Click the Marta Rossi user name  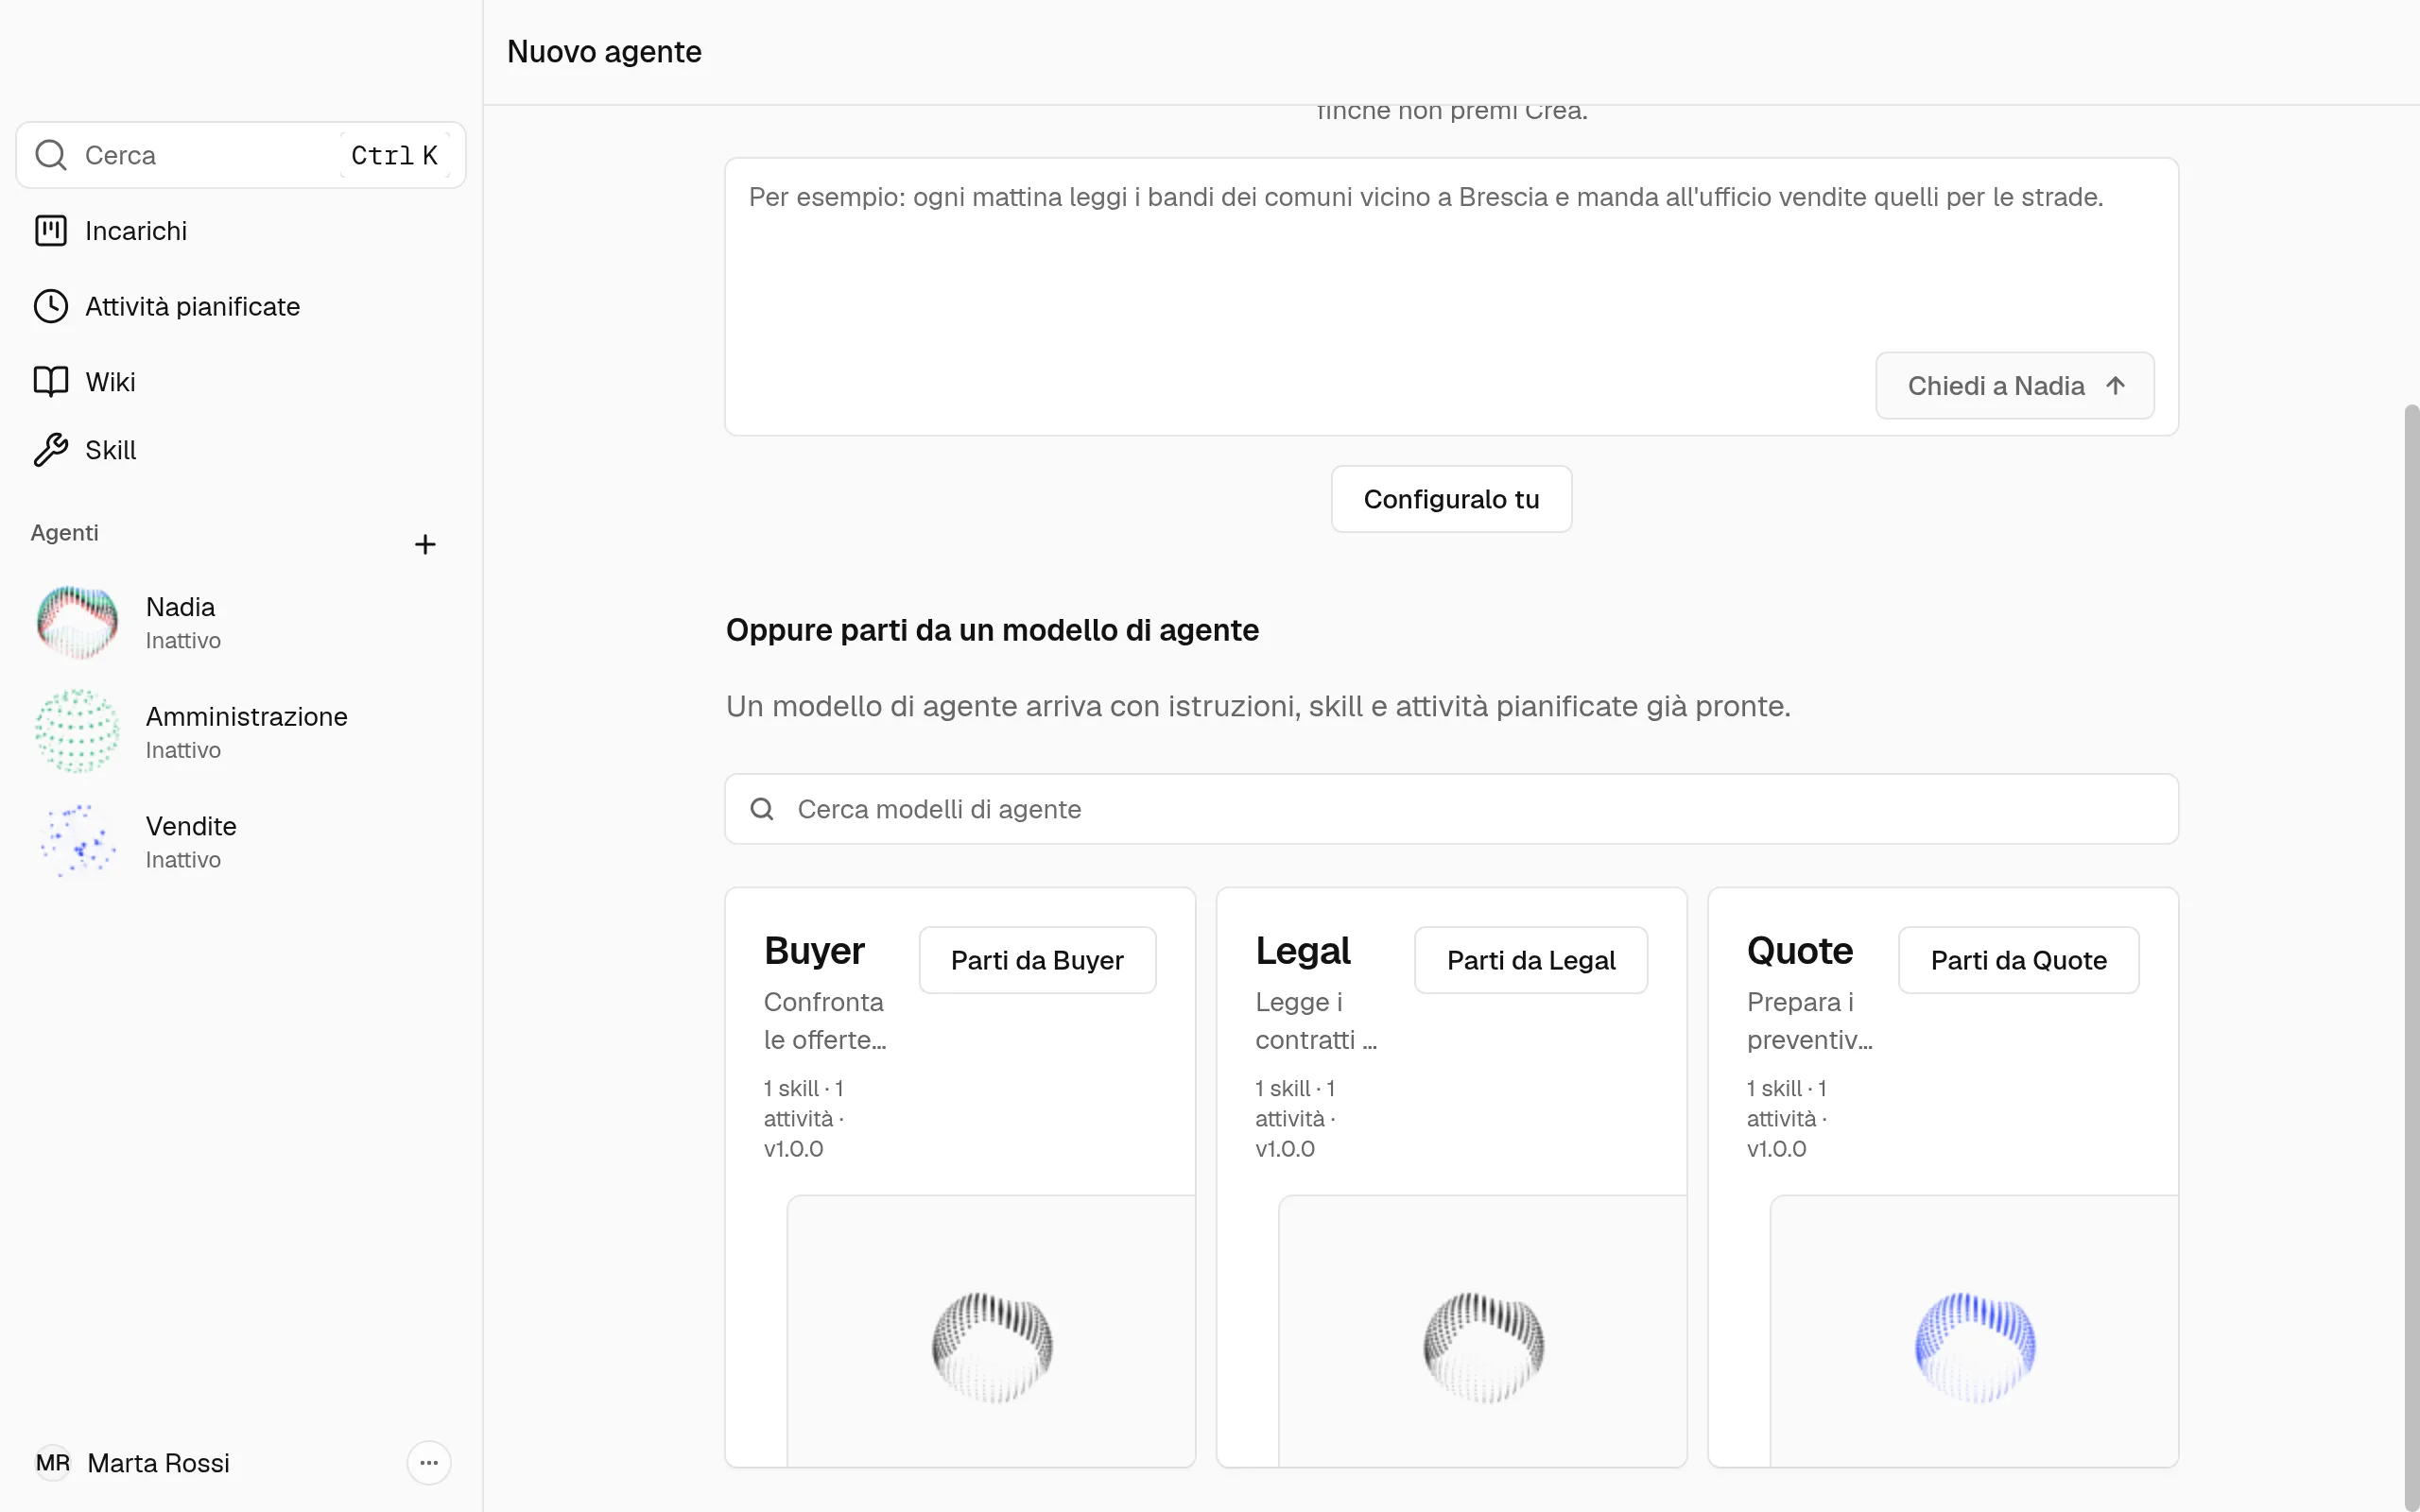coord(158,1463)
